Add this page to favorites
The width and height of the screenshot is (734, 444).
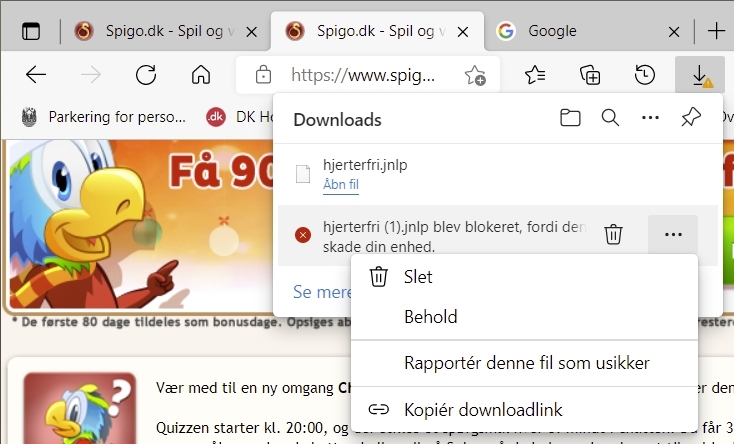point(475,75)
